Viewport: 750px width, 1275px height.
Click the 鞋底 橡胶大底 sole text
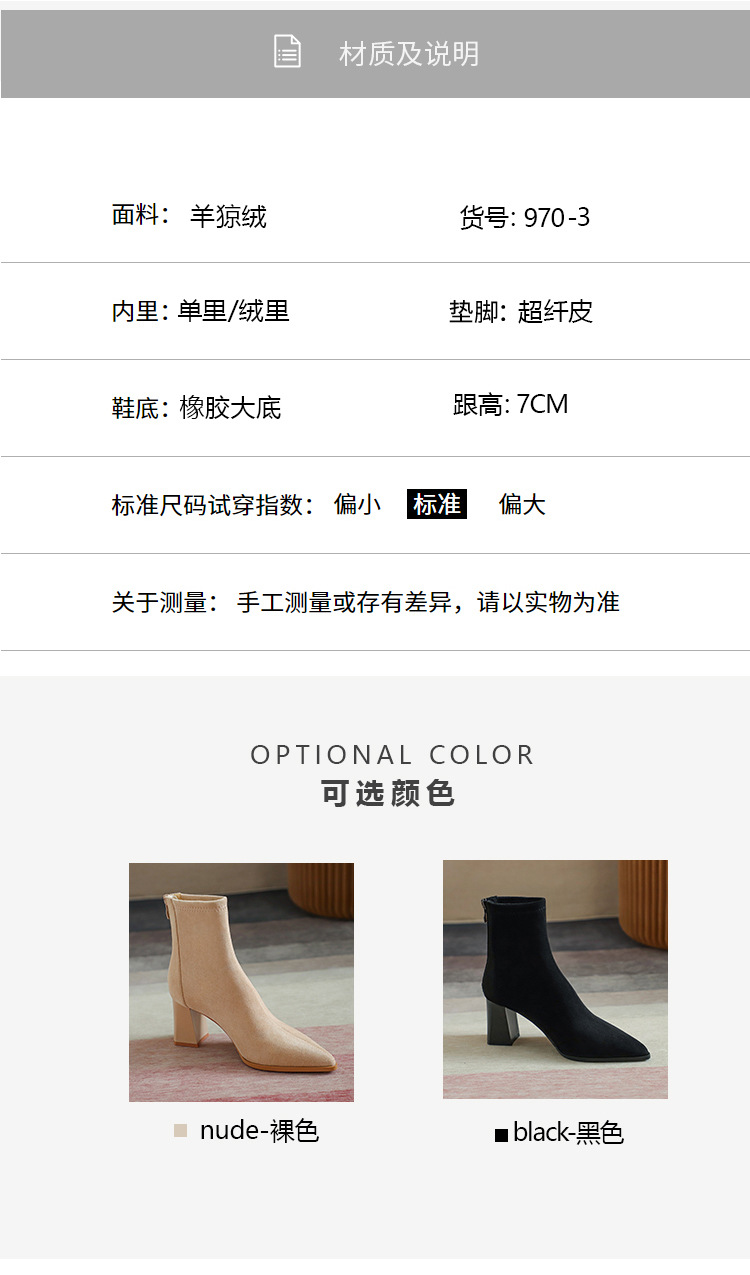(196, 408)
